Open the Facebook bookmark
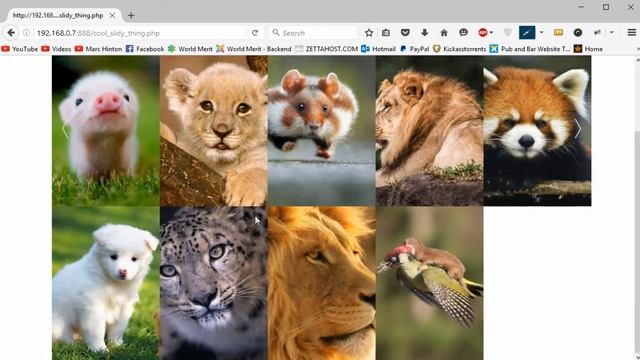 [145, 49]
